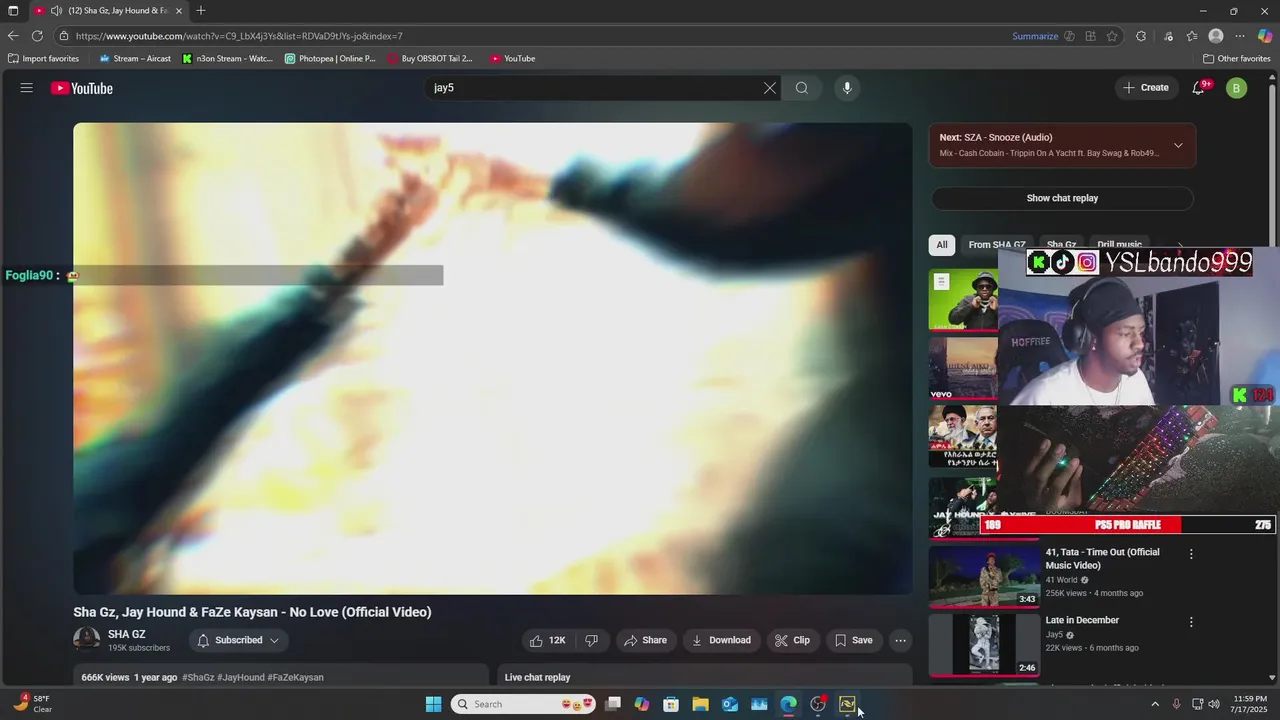Open the YouTube guide hamburger menu
Image resolution: width=1280 pixels, height=720 pixels.
tap(27, 88)
